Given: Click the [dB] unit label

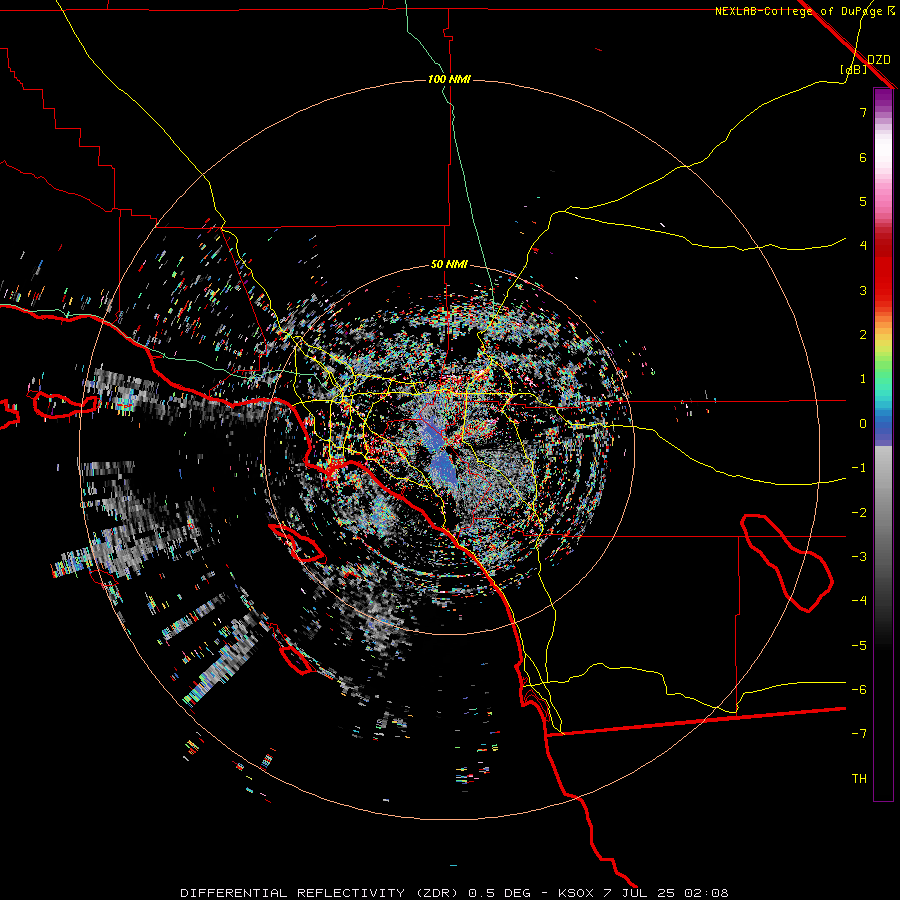Looking at the screenshot, I should pyautogui.click(x=854, y=69).
